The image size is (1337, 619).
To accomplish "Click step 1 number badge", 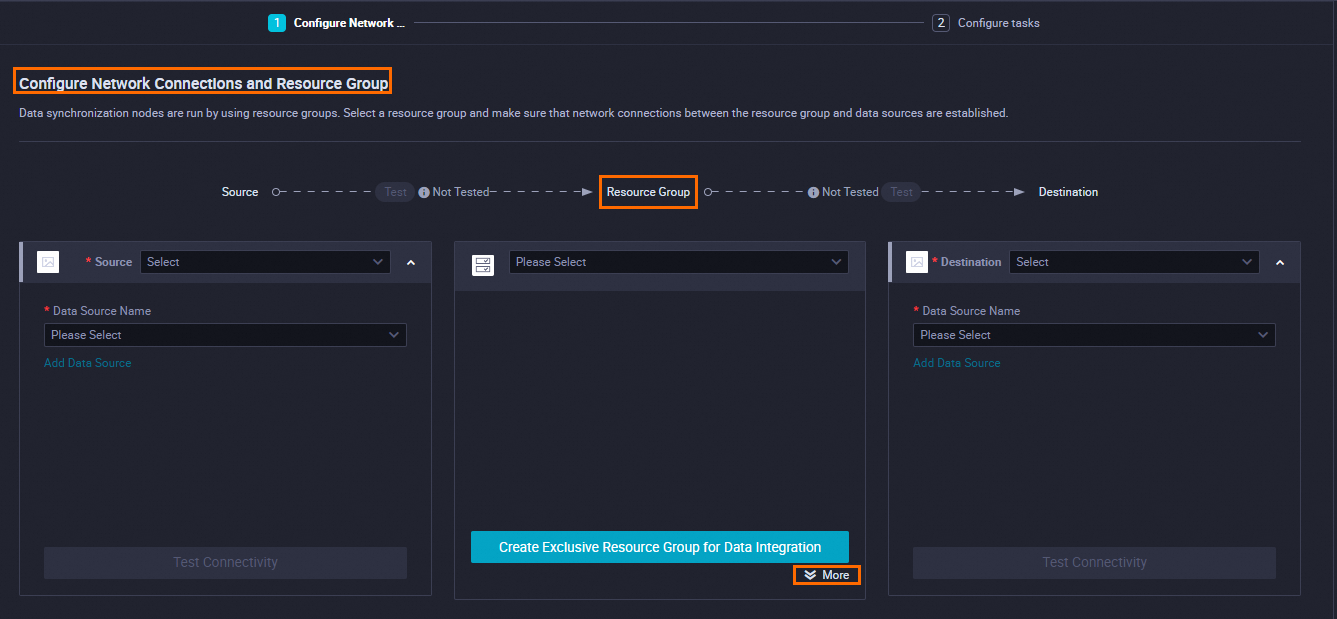I will 277,23.
